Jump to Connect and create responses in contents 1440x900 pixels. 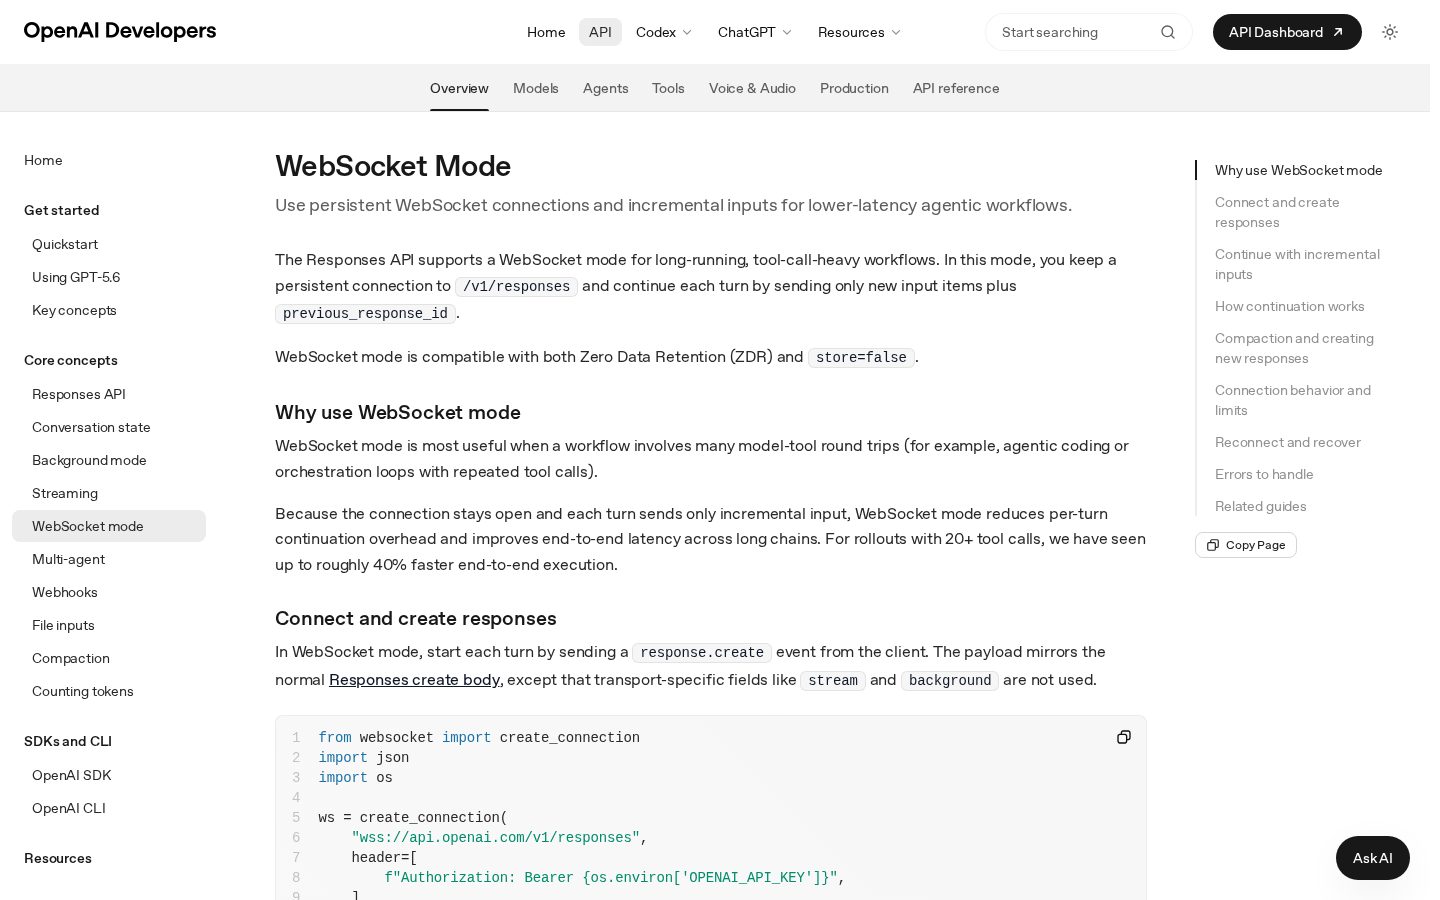pyautogui.click(x=1277, y=212)
